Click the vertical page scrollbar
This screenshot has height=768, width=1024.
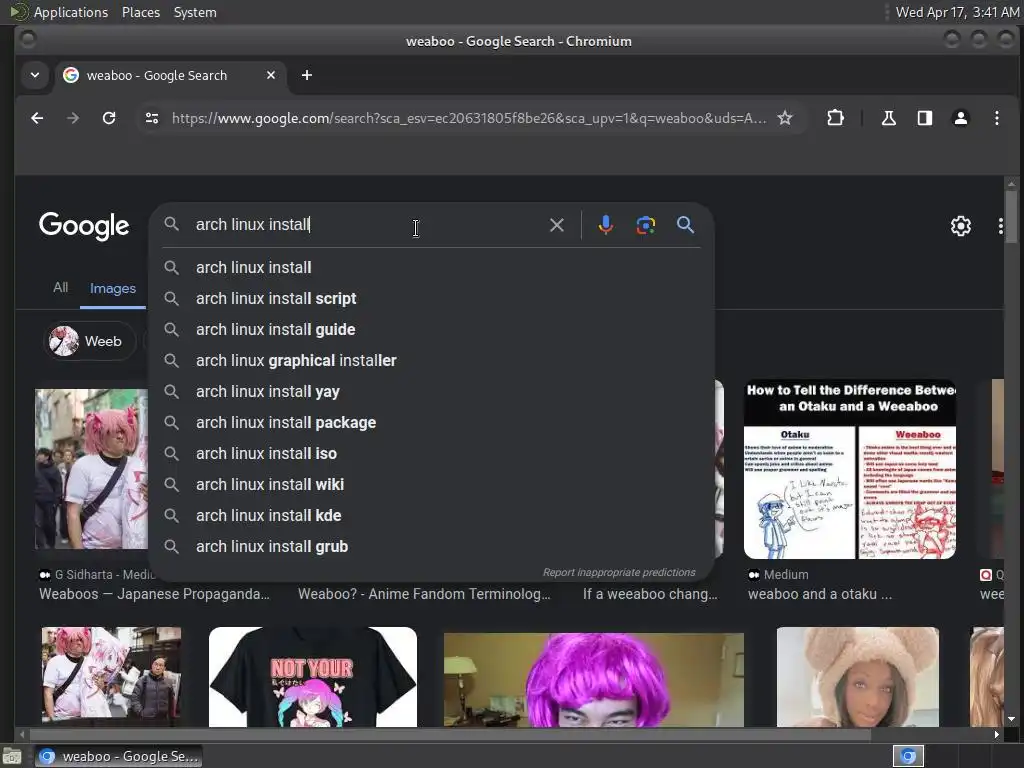tap(1012, 217)
